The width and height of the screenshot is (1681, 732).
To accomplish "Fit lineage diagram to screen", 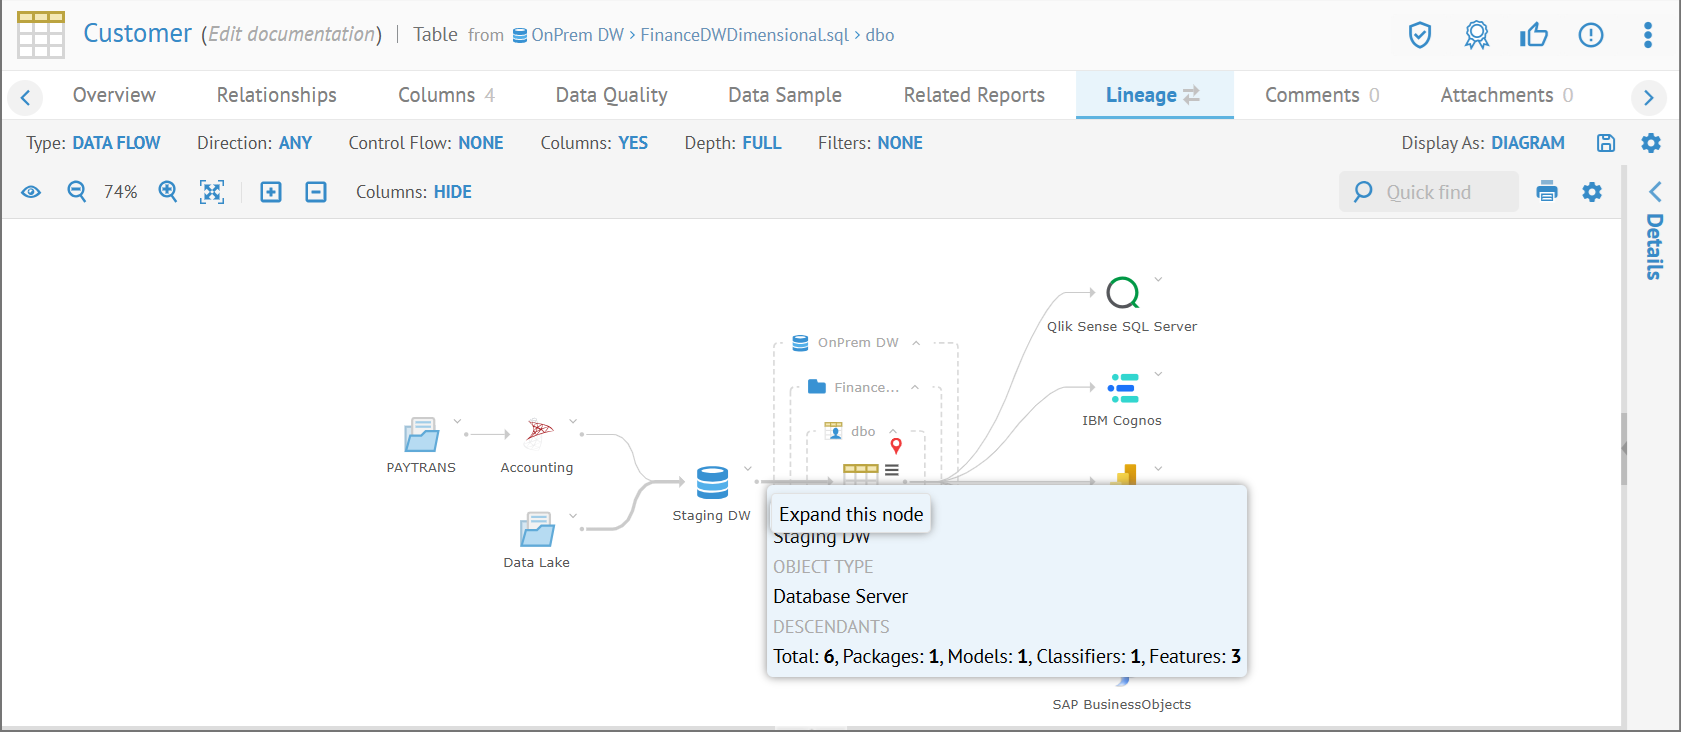I will point(212,192).
